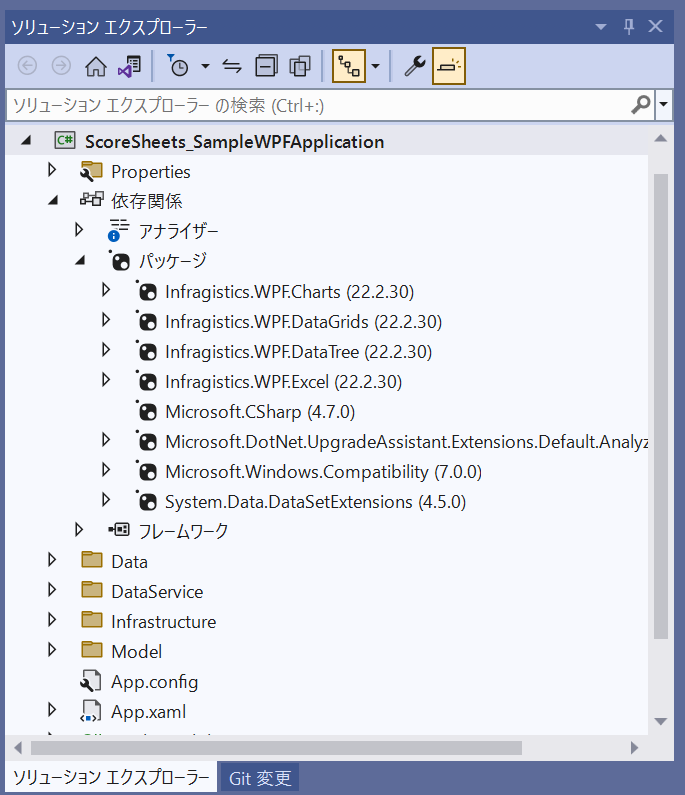685x795 pixels.
Task: Click the Infragistics.WPF.DataTree package icon
Action: click(147, 351)
